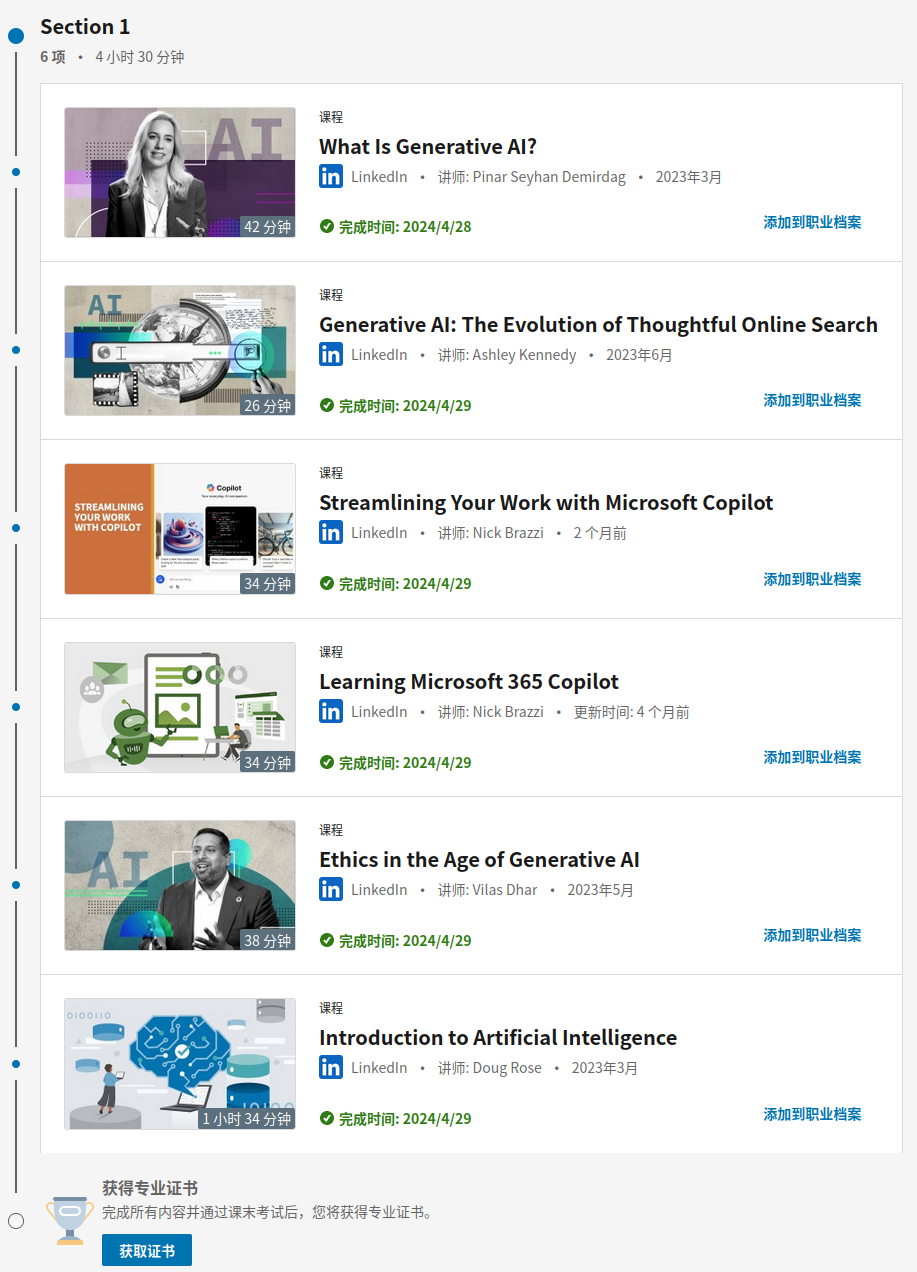917x1272 pixels.
Task: Click the 获取证书 button
Action: tap(147, 1251)
